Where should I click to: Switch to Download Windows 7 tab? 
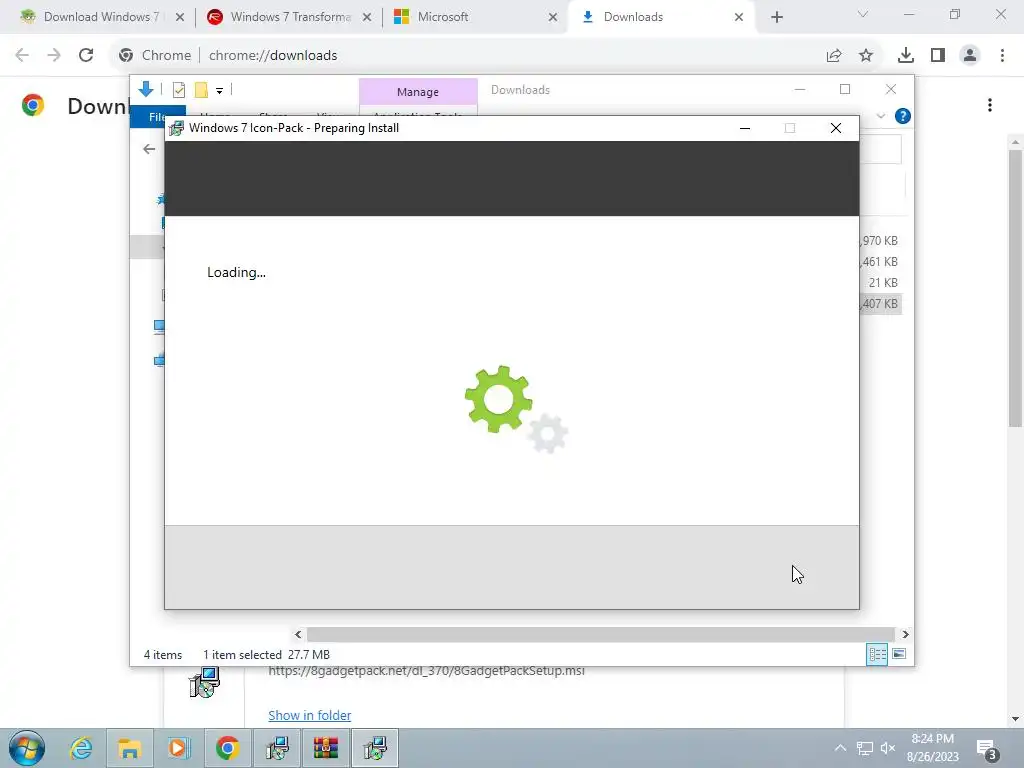click(x=102, y=17)
